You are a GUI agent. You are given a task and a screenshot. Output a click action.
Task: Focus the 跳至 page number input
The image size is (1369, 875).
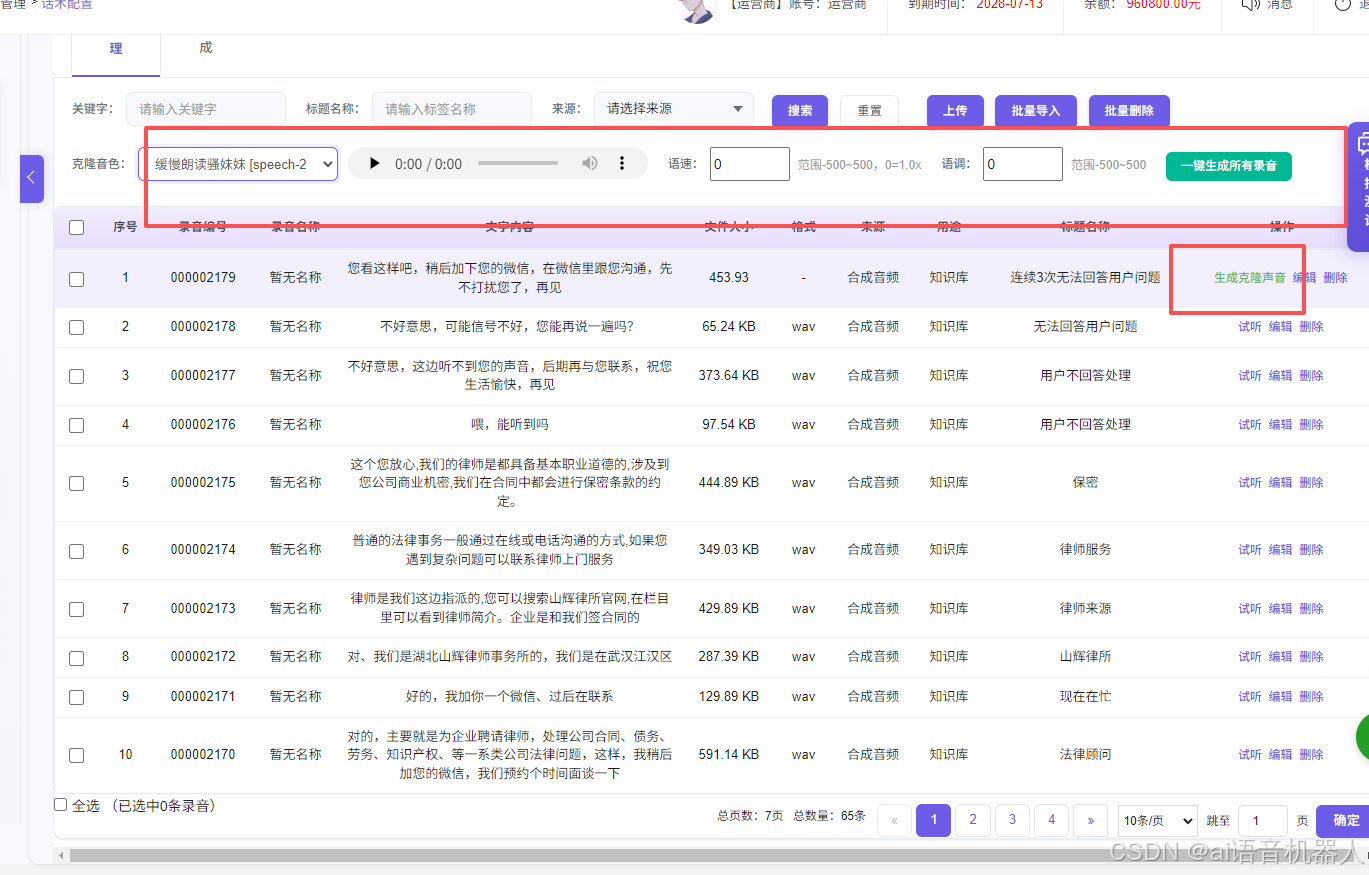pyautogui.click(x=1263, y=820)
